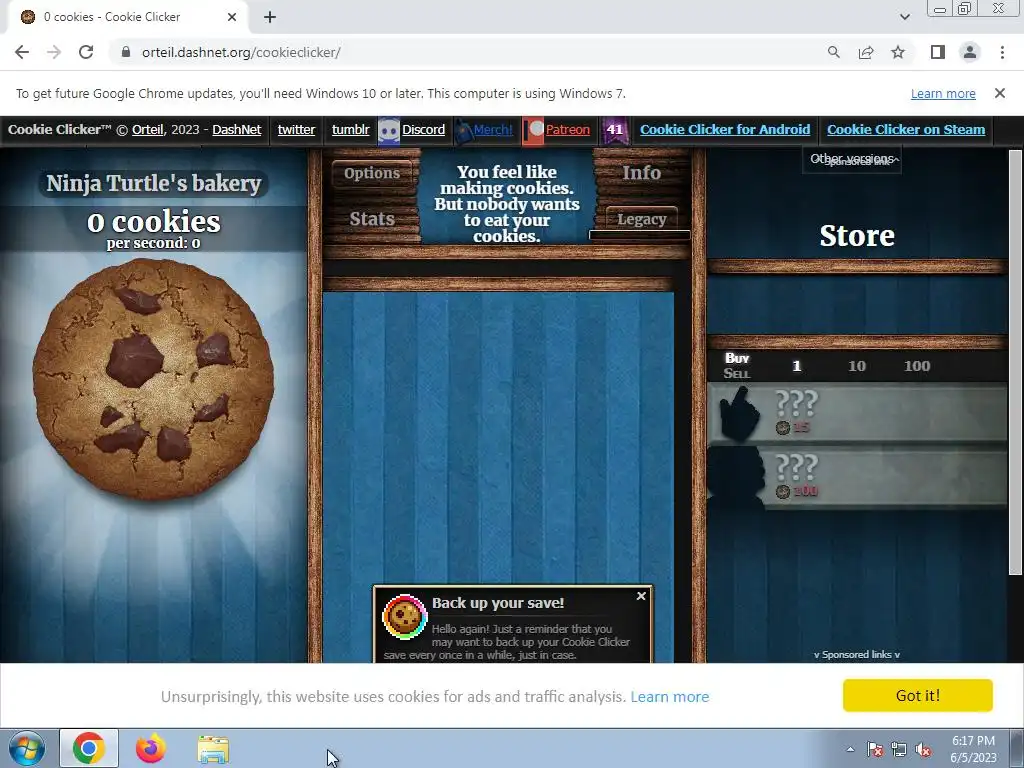Open the Orteil link
The width and height of the screenshot is (1024, 768).
click(148, 129)
